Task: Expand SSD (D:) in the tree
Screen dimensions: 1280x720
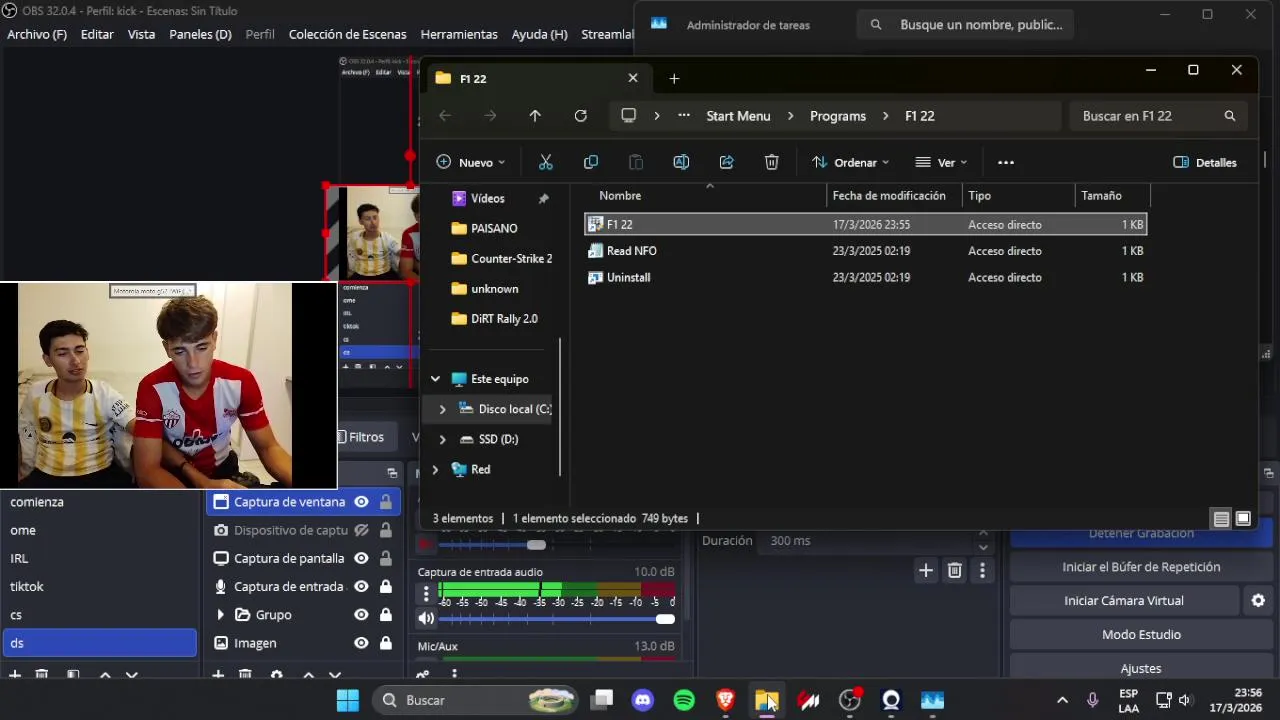Action: tap(442, 439)
